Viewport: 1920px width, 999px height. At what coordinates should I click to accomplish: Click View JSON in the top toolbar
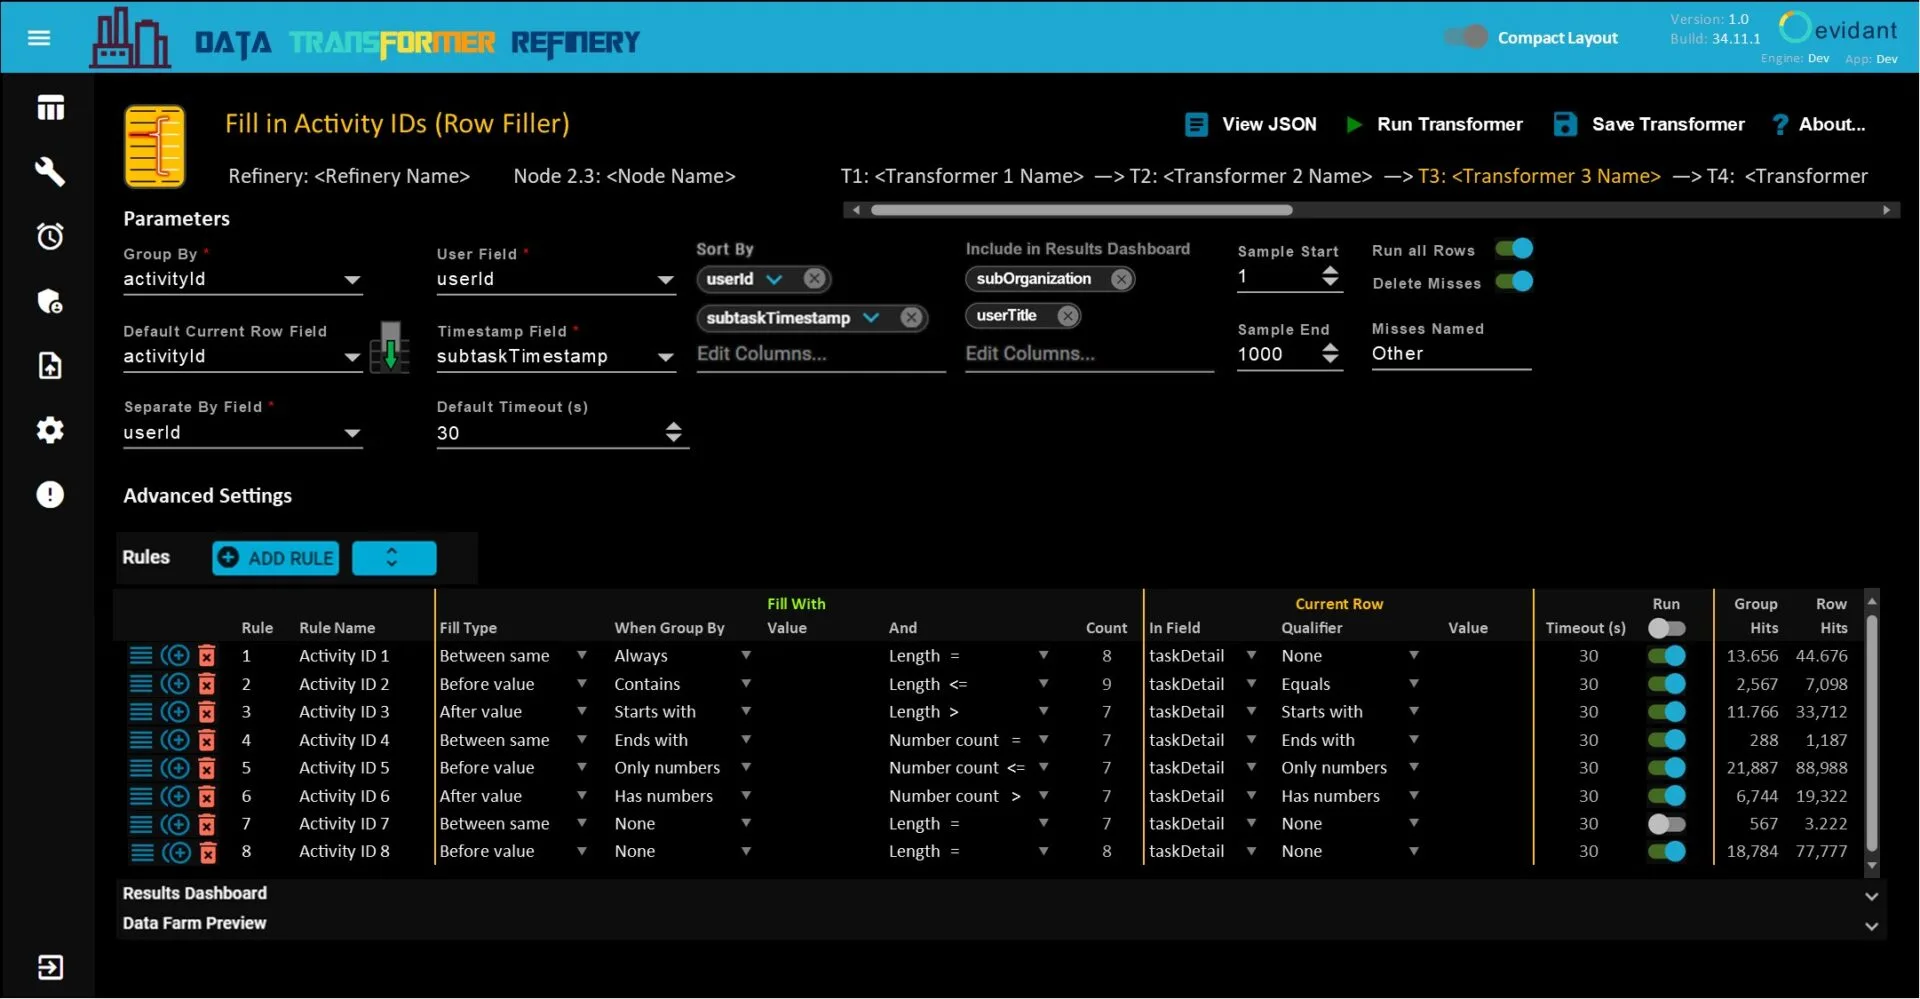pyautogui.click(x=1251, y=125)
